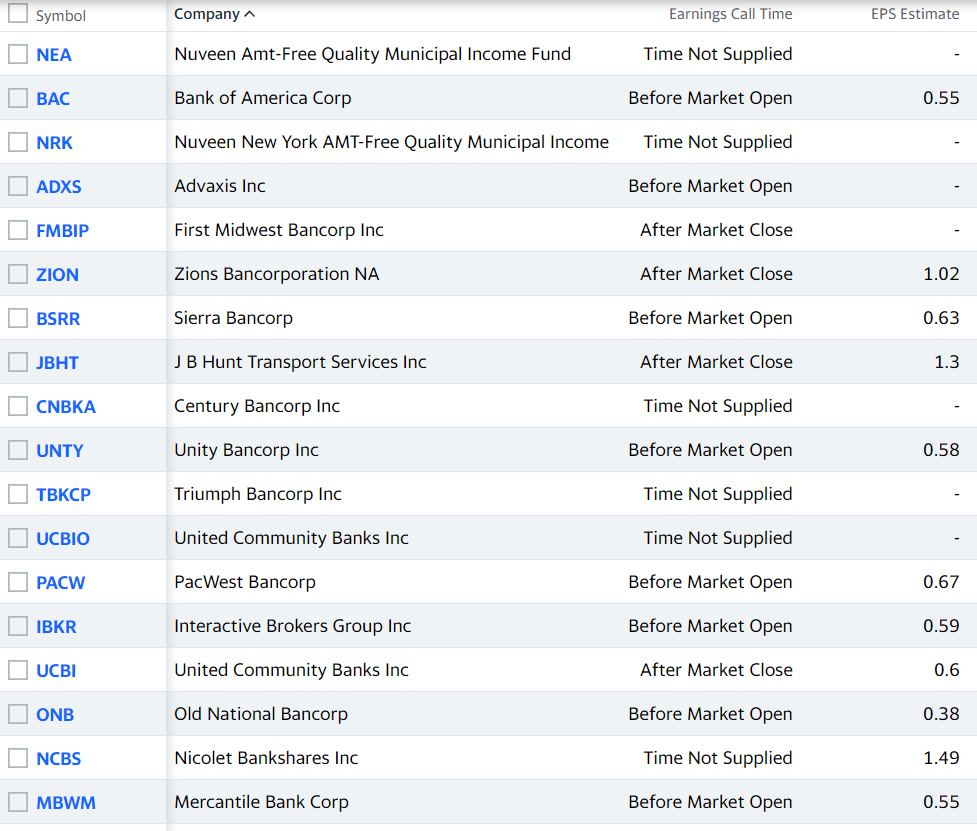The width and height of the screenshot is (977, 831).
Task: Sort by EPS Estimate header
Action: (915, 14)
